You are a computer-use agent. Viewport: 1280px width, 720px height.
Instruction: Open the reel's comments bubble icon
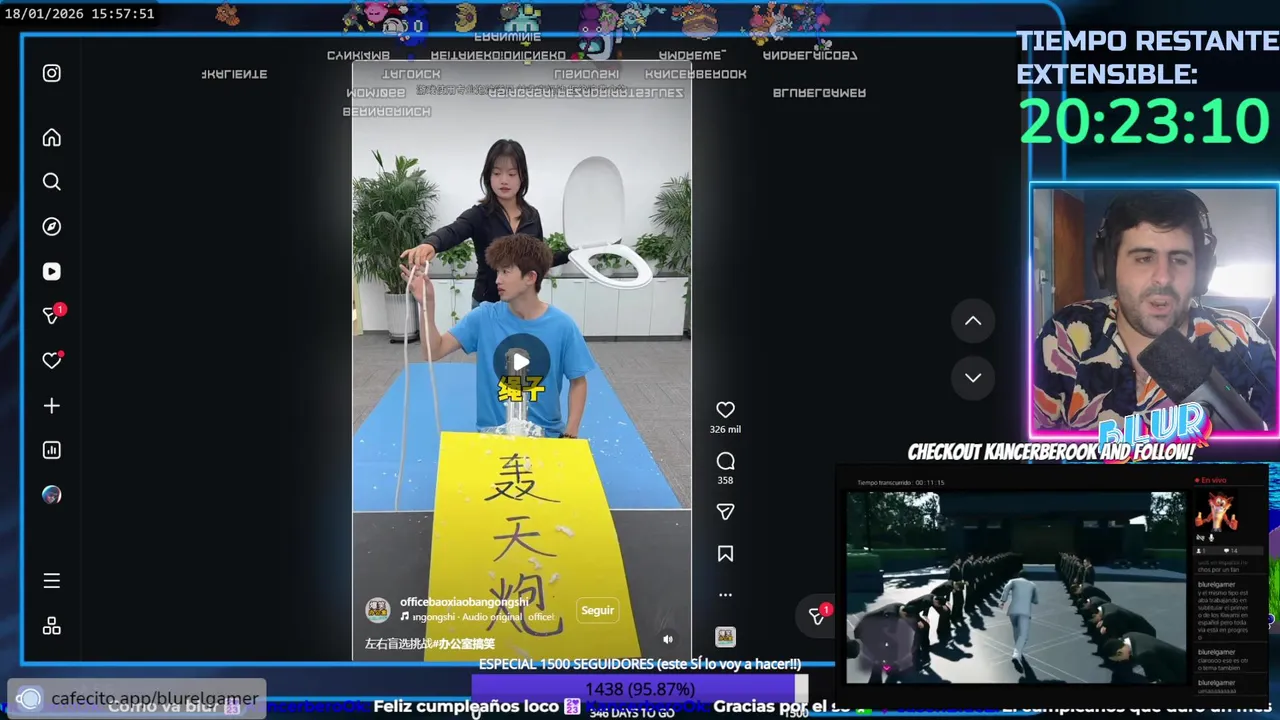point(725,461)
